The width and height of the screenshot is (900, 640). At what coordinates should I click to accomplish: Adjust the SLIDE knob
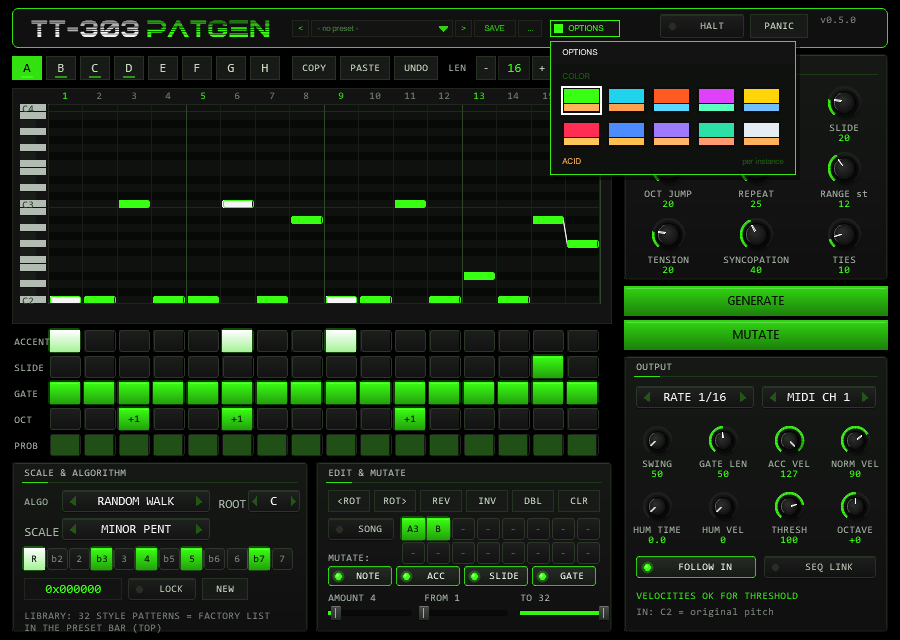coord(843,104)
